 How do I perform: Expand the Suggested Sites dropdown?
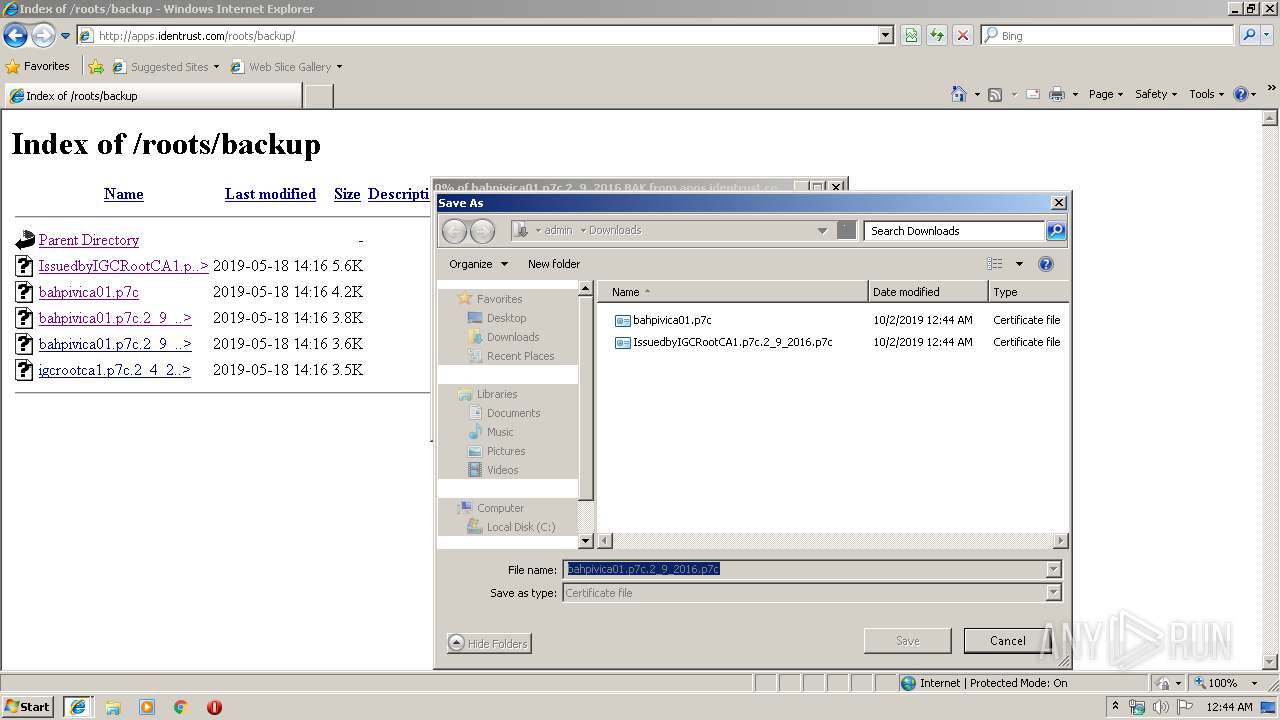pos(216,67)
